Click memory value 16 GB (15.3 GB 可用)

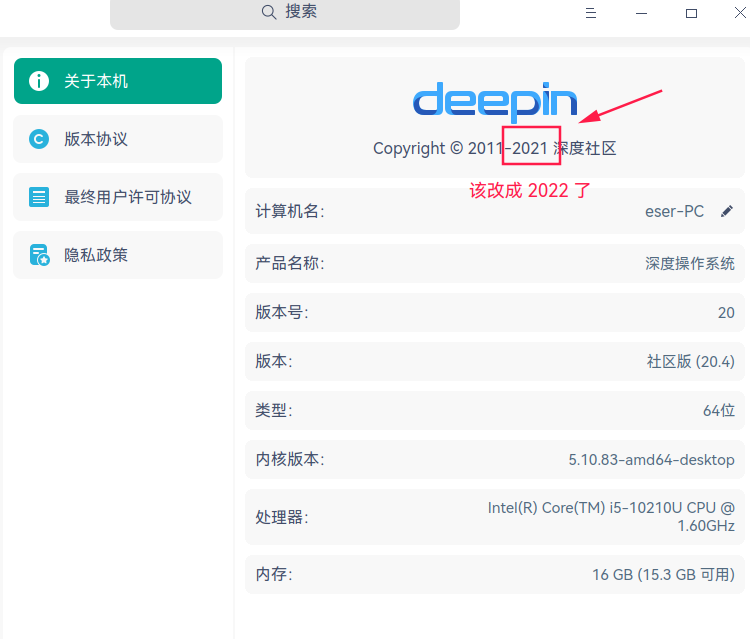(x=663, y=574)
